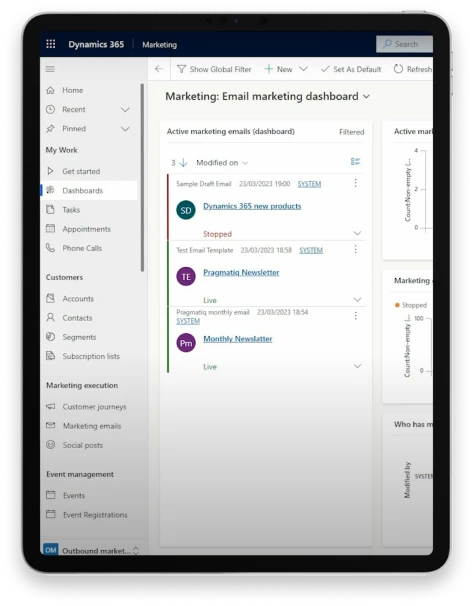474x606 pixels.
Task: Toggle the list view layout icon
Action: [x=355, y=162]
